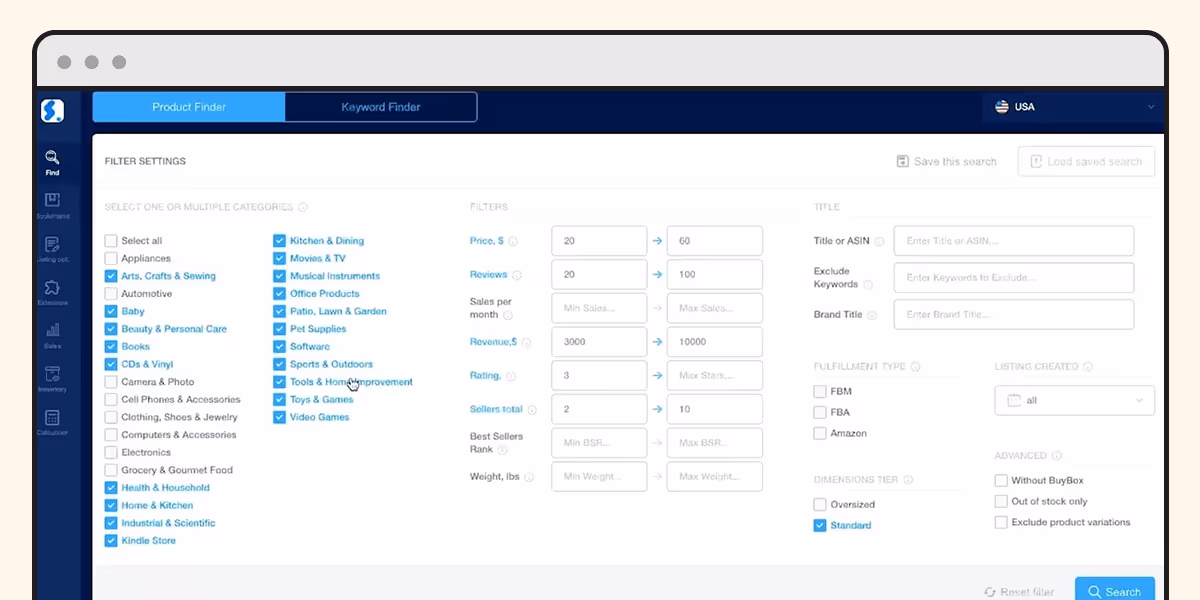Enable the Electronics category checkbox
The width and height of the screenshot is (1200, 600).
tap(111, 452)
